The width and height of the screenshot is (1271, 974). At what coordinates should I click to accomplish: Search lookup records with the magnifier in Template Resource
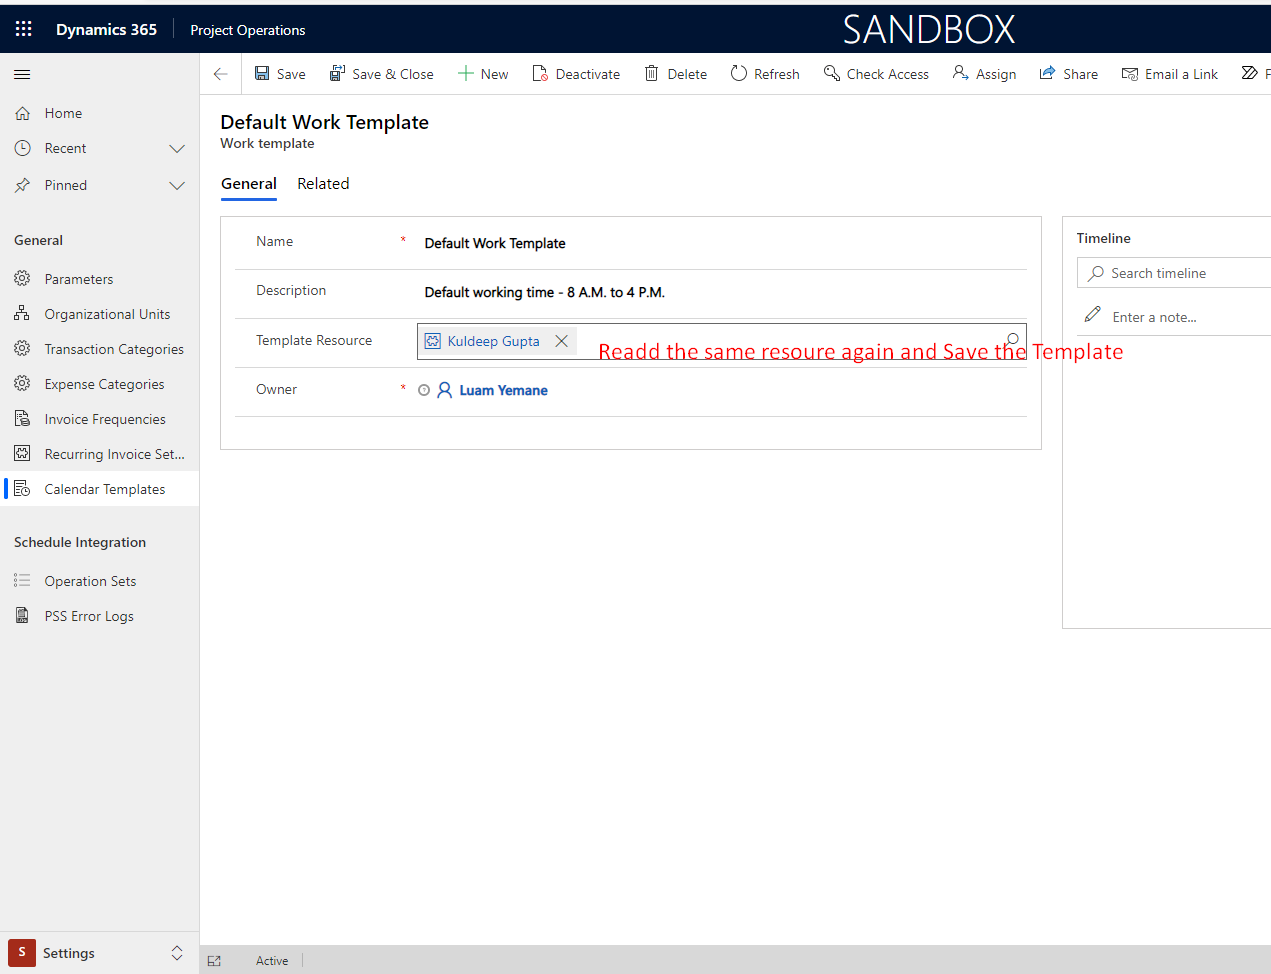pyautogui.click(x=1013, y=340)
